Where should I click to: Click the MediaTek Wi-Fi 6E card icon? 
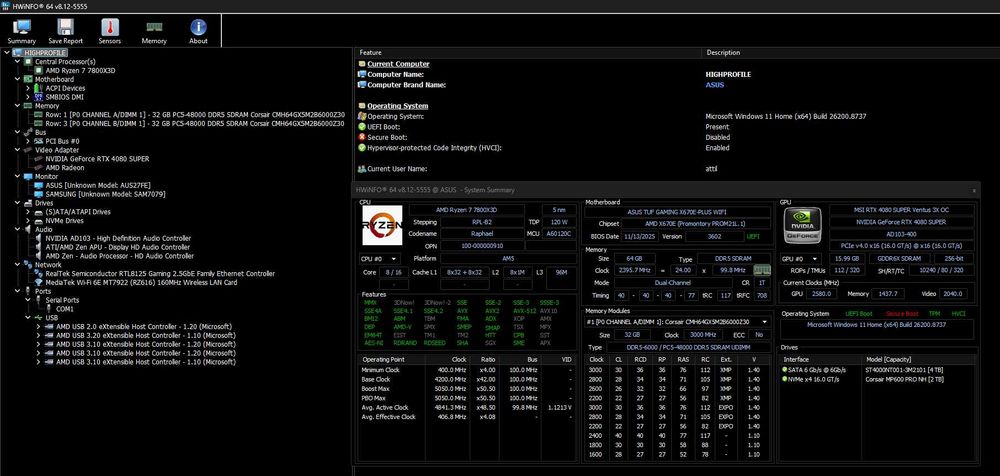[39, 282]
